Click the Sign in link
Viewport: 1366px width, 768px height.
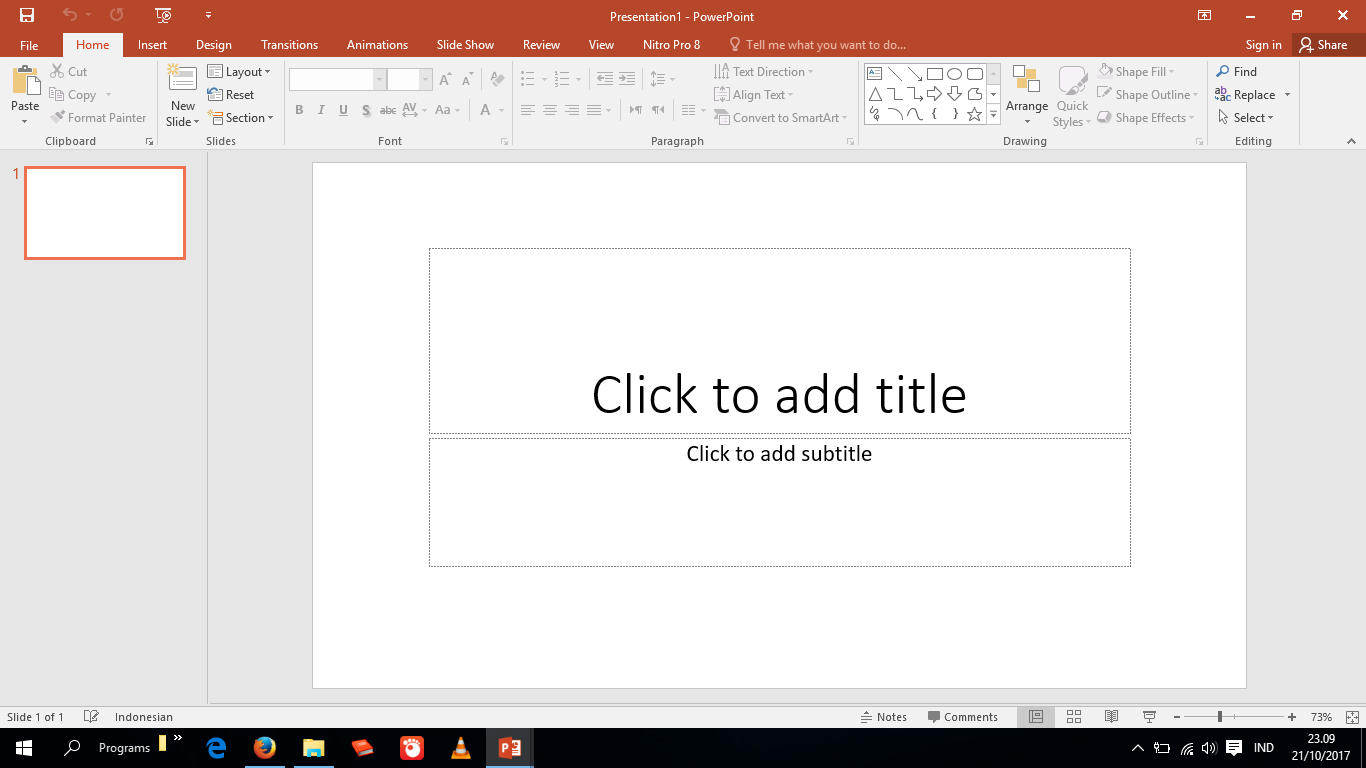point(1263,44)
